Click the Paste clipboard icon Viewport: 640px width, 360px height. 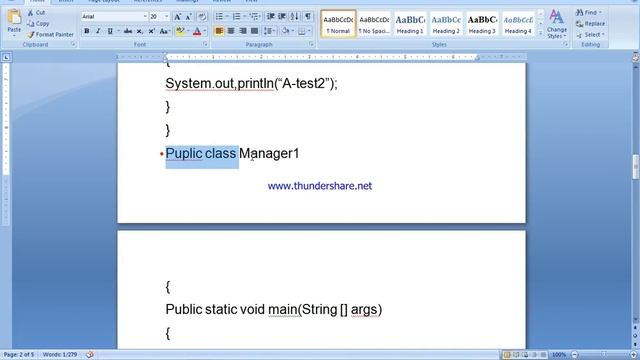(x=14, y=17)
